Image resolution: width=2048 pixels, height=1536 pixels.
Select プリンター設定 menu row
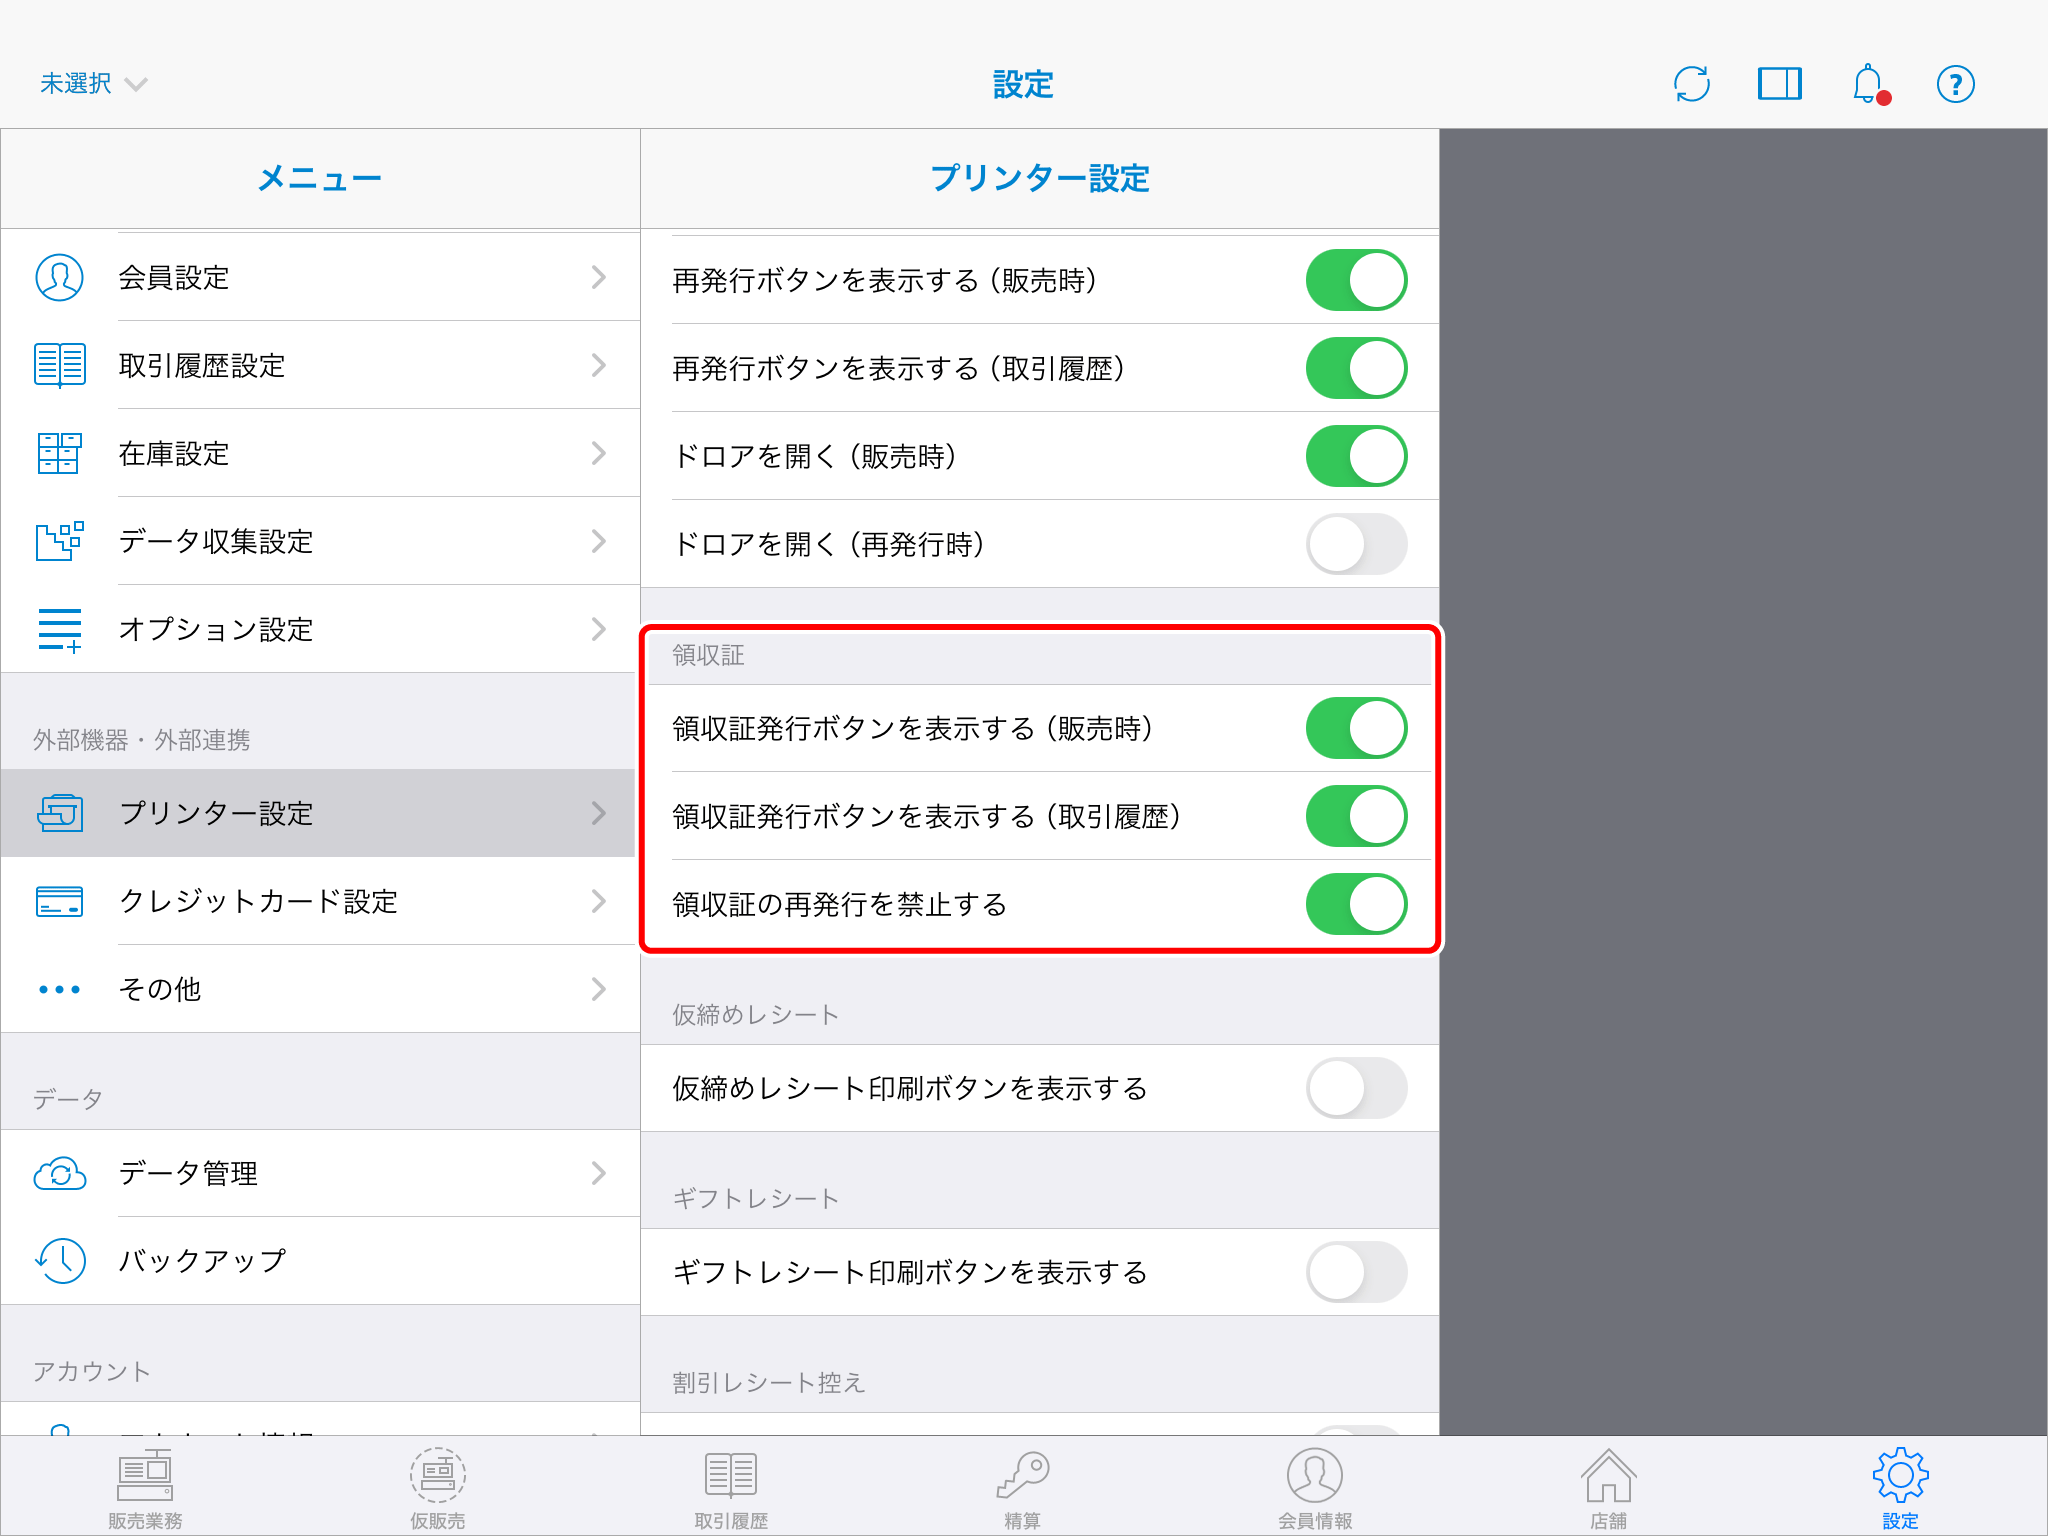click(320, 813)
